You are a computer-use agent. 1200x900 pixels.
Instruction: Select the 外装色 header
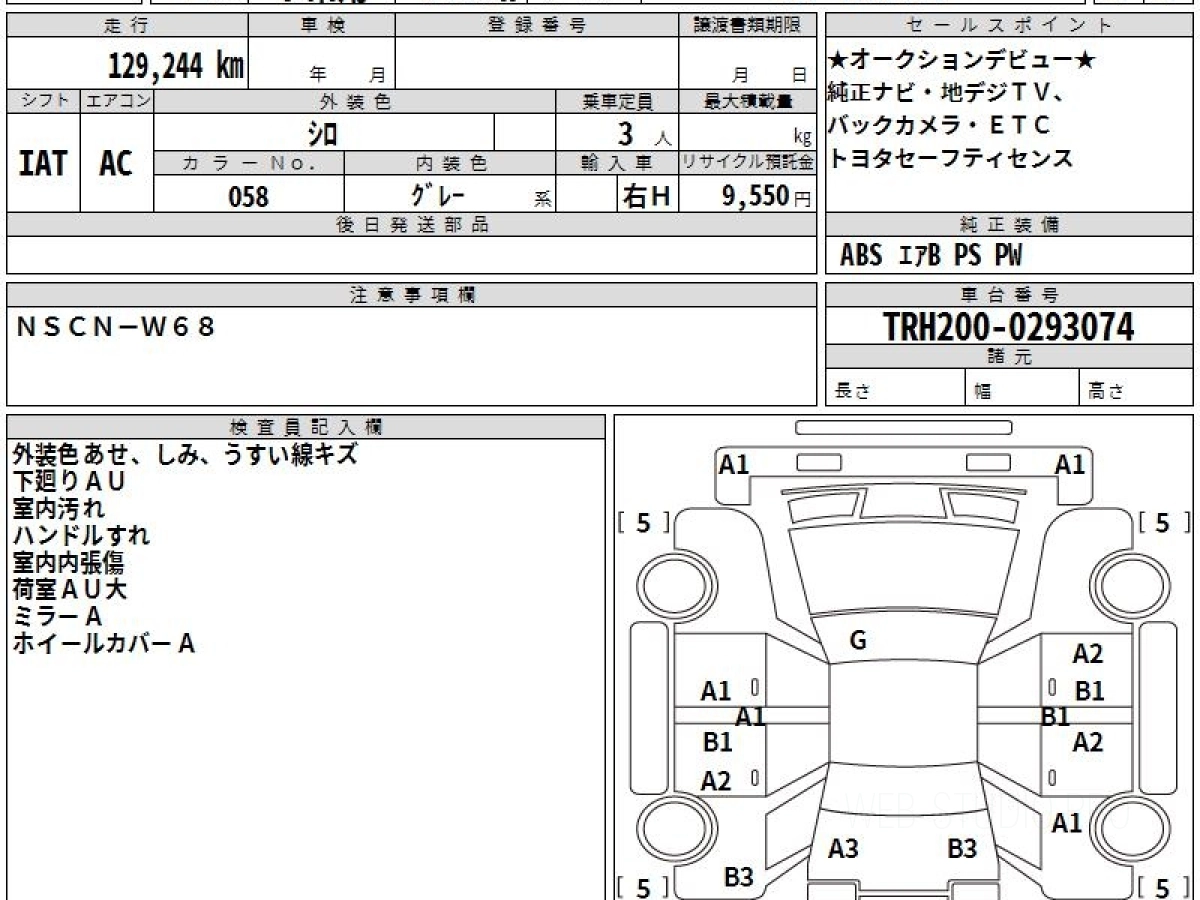point(355,101)
